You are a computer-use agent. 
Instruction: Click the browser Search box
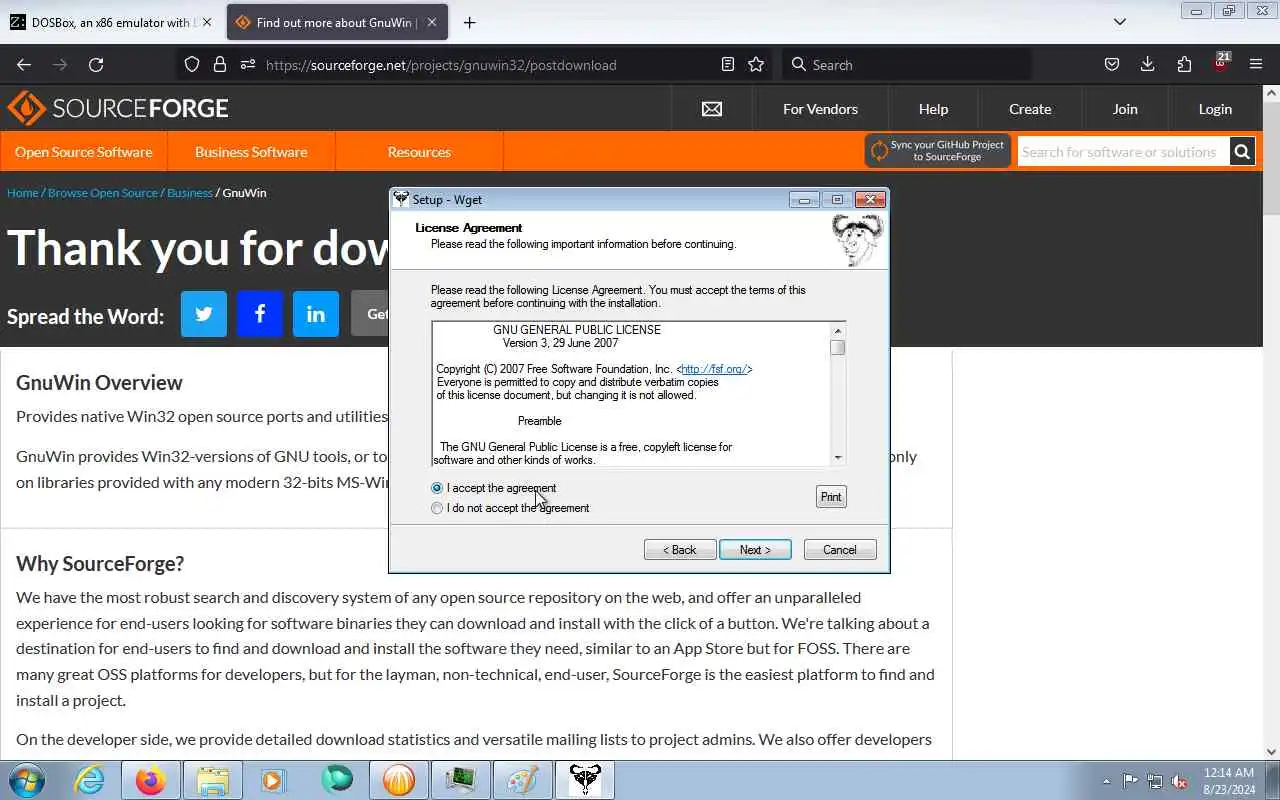[x=907, y=64]
